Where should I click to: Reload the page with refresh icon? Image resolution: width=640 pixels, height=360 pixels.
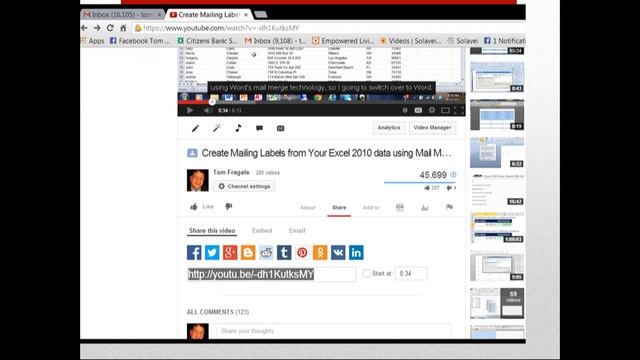click(110, 28)
